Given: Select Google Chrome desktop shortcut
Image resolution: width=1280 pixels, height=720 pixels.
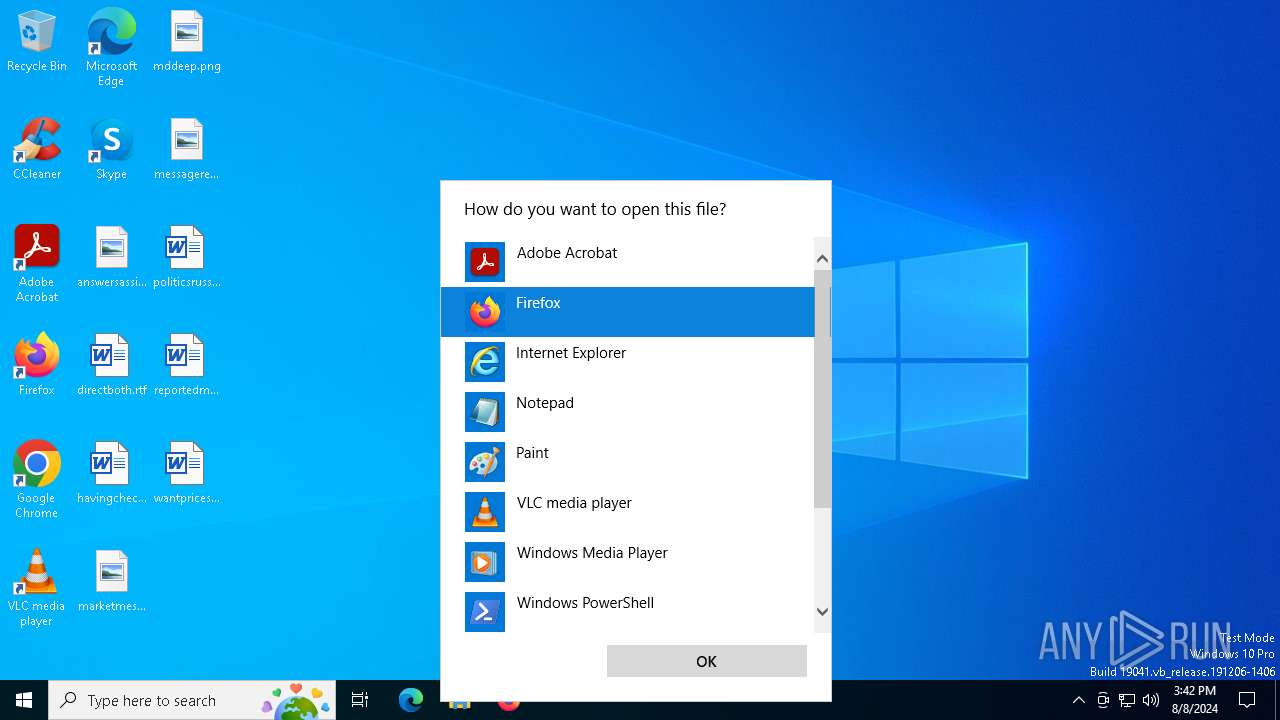Looking at the screenshot, I should pyautogui.click(x=37, y=480).
